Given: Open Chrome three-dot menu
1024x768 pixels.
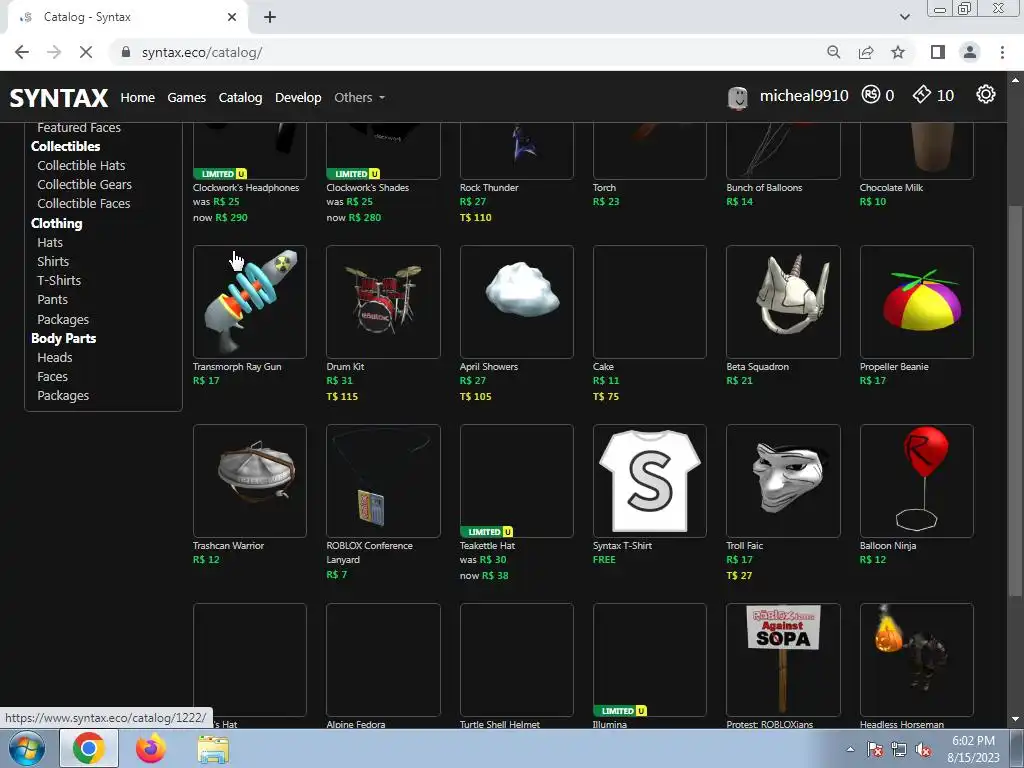Looking at the screenshot, I should pos(1002,52).
